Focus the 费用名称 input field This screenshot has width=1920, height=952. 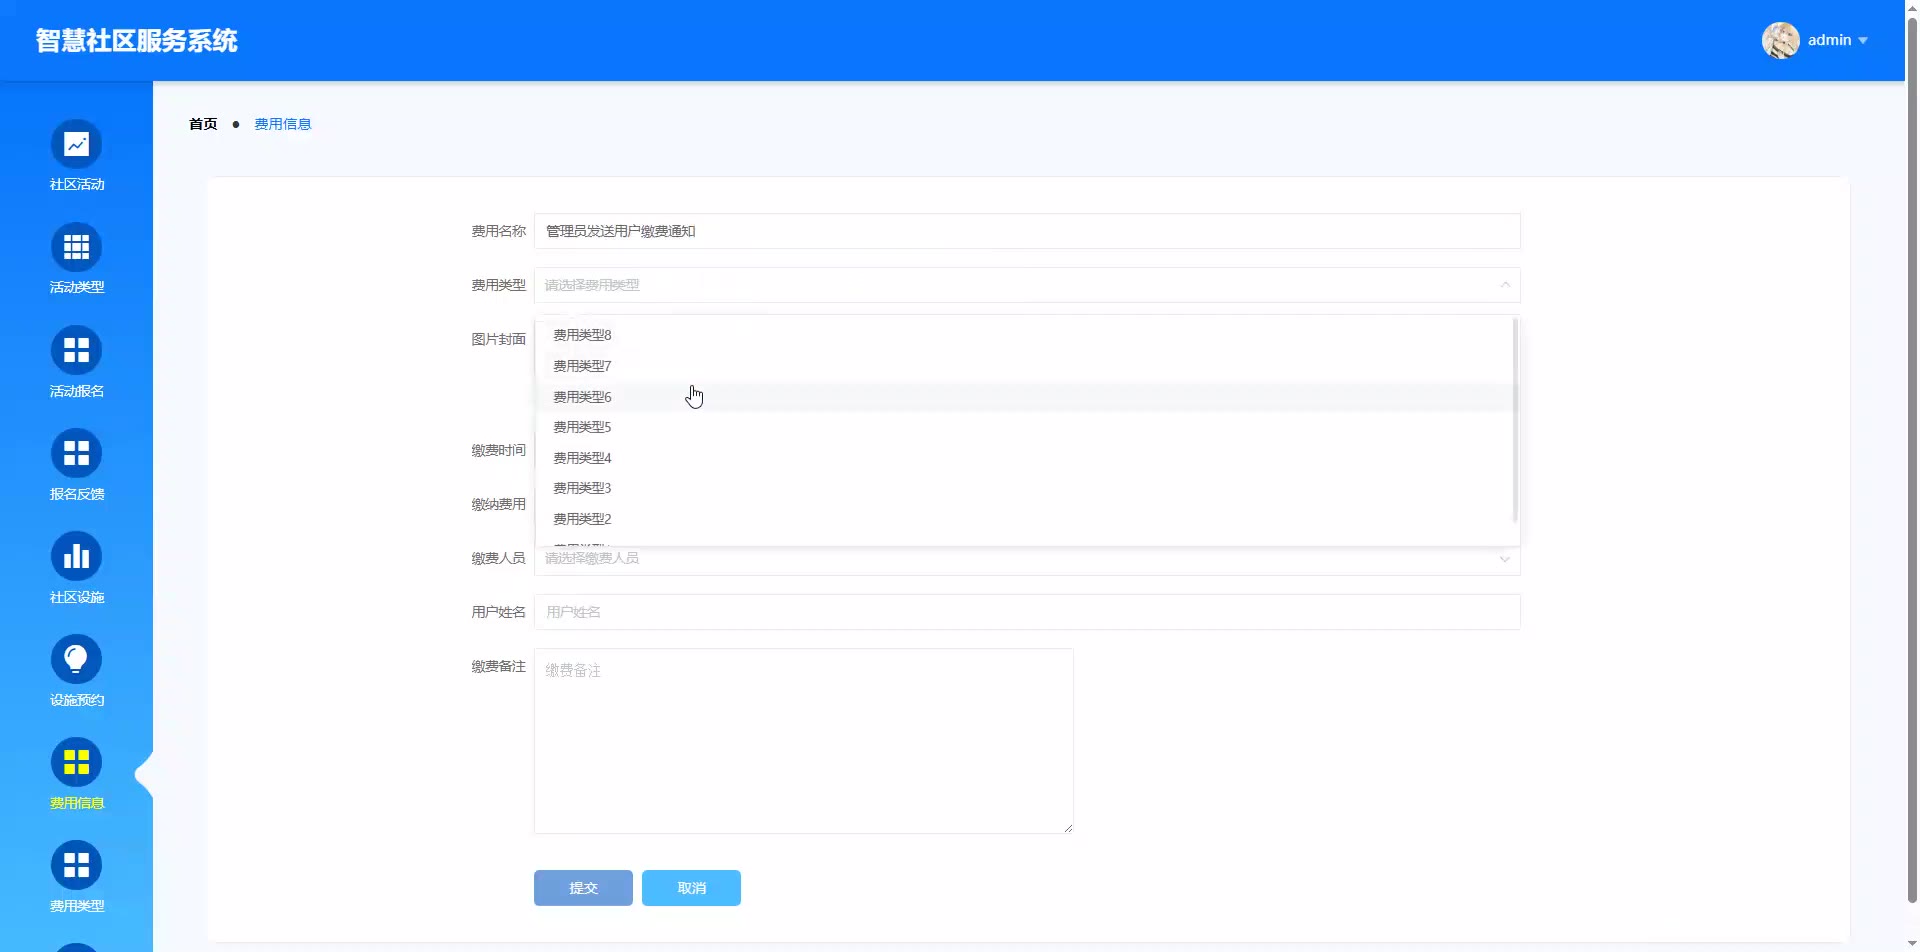(x=1027, y=231)
